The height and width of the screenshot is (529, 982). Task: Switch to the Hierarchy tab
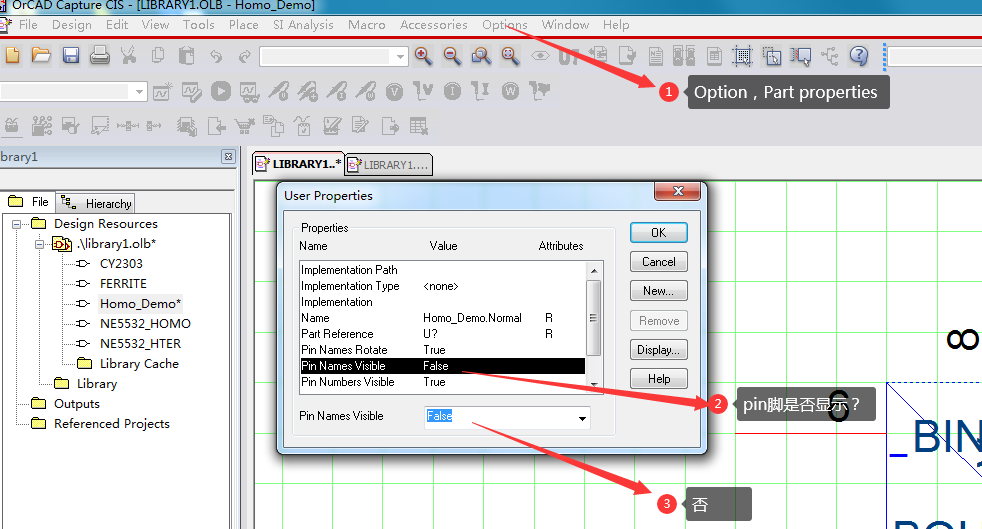tap(96, 203)
